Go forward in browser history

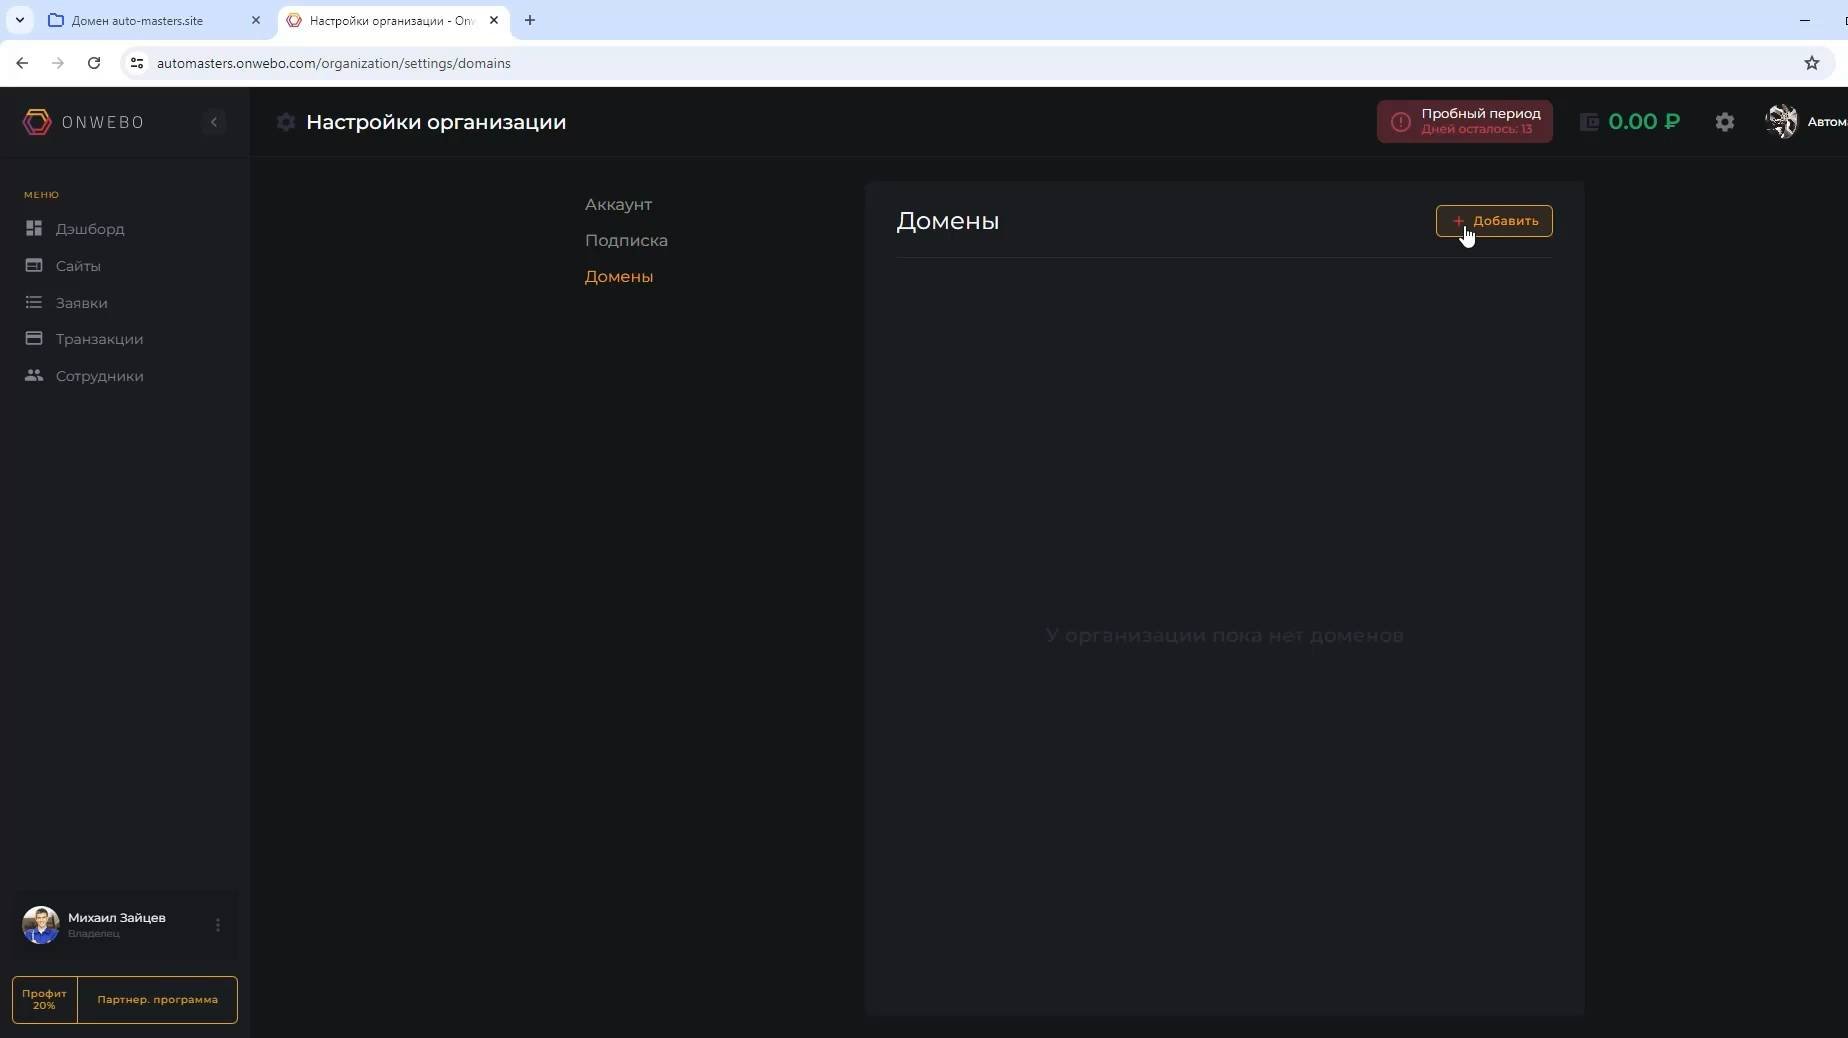click(58, 63)
